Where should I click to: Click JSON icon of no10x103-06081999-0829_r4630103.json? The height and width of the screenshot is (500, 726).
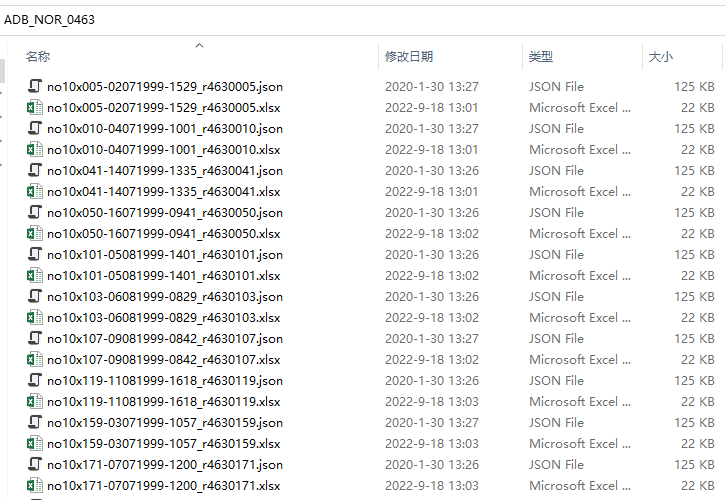coord(35,296)
